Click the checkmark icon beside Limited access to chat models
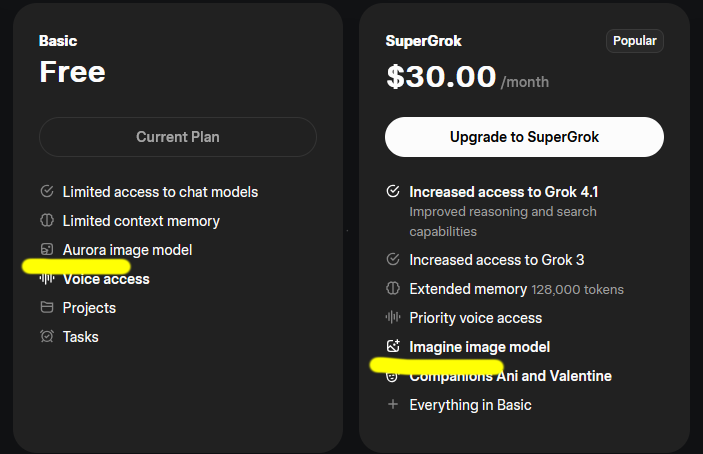This screenshot has width=703, height=454. click(46, 191)
